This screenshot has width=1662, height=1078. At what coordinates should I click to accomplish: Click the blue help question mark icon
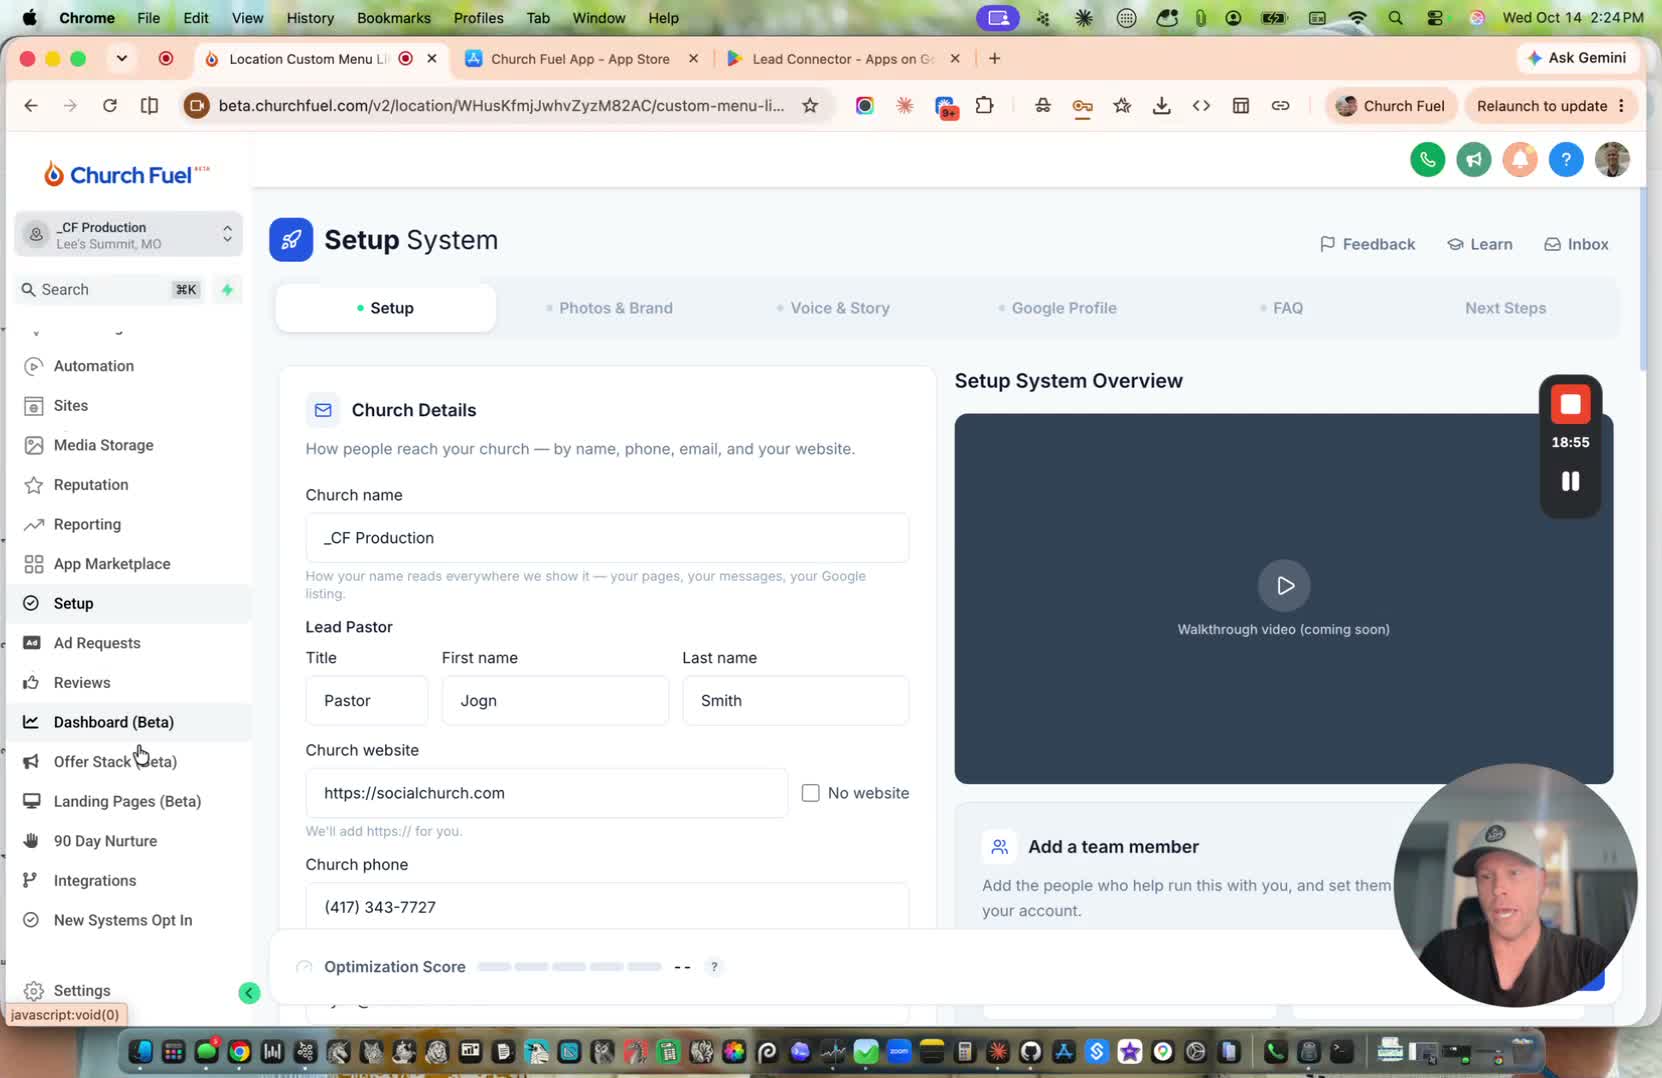coord(1566,160)
